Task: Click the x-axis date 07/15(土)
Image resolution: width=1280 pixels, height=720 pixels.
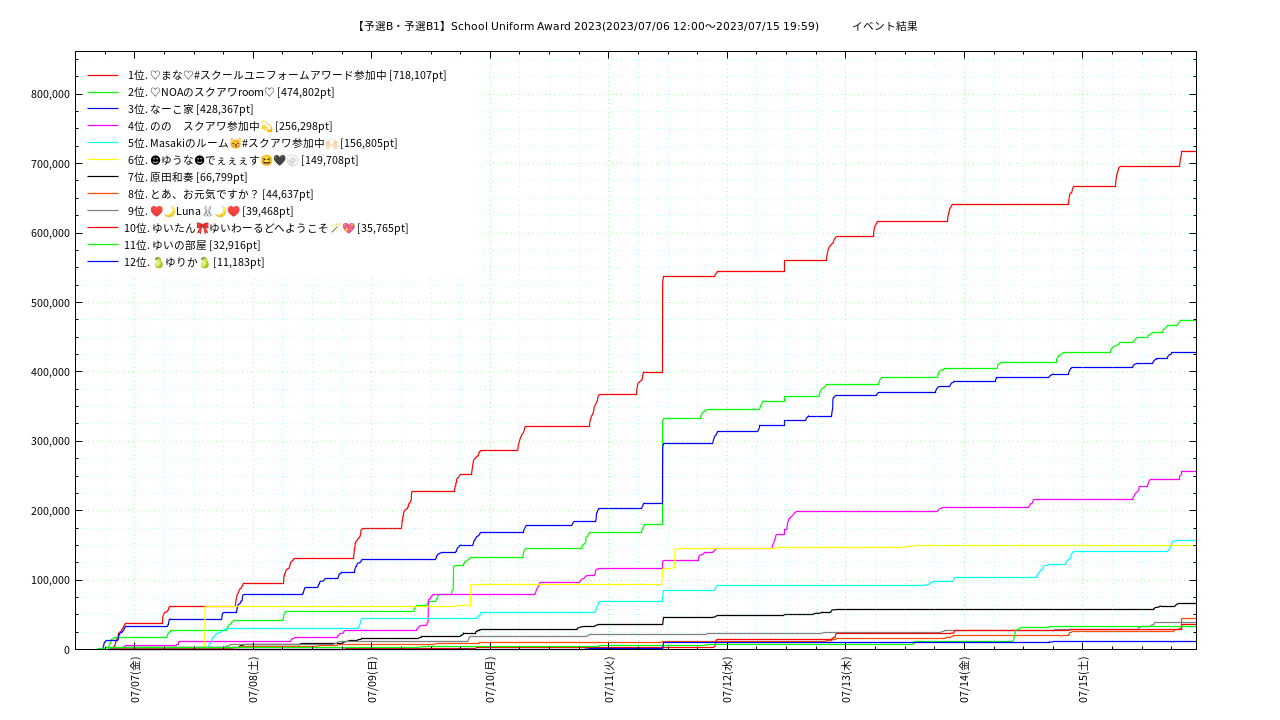Action: [1083, 680]
